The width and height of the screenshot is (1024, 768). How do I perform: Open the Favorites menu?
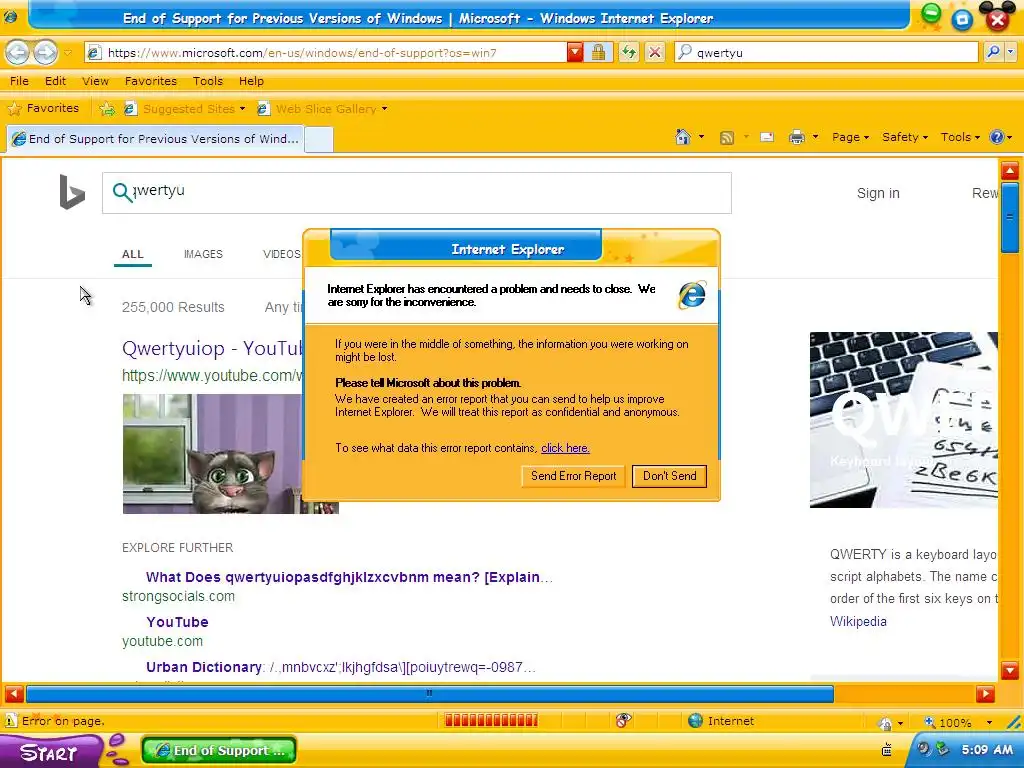tap(151, 81)
